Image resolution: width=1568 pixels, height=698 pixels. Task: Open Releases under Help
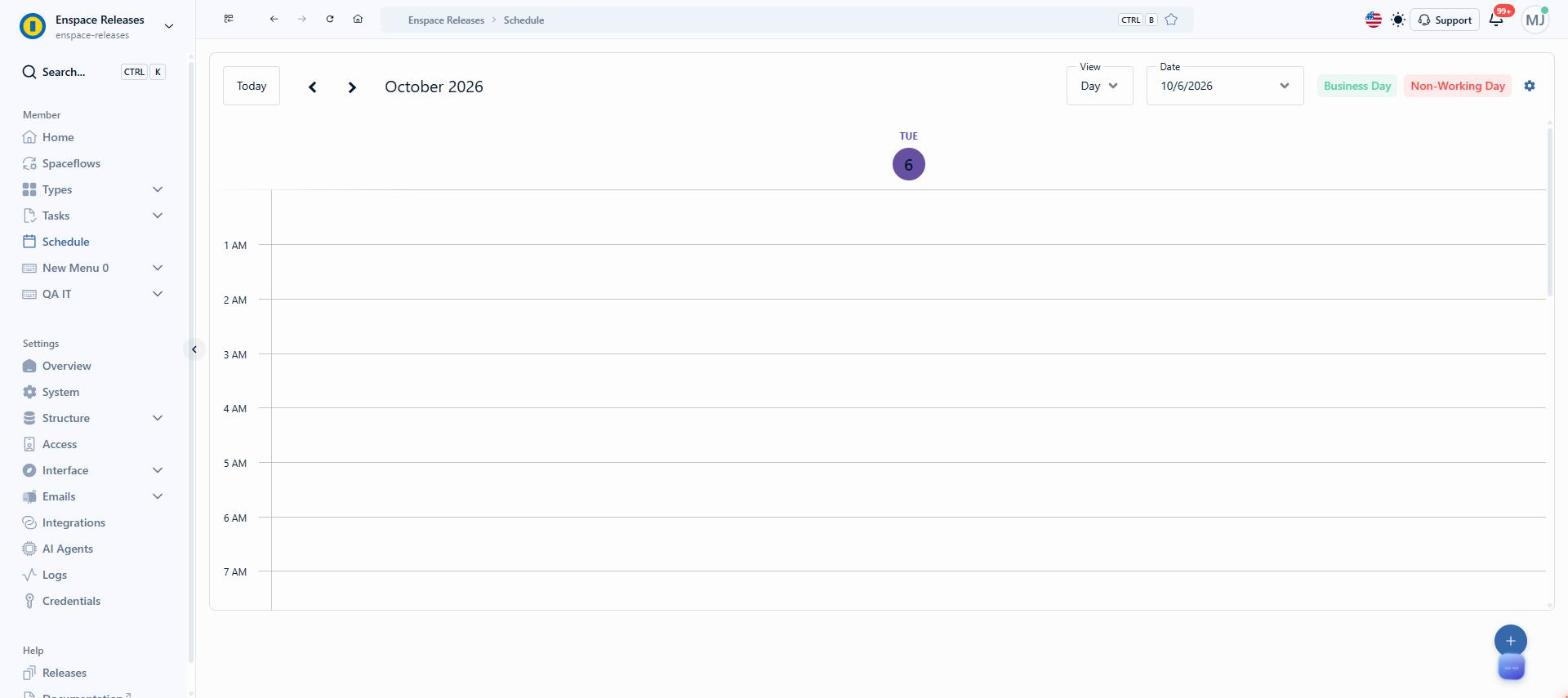(x=64, y=673)
